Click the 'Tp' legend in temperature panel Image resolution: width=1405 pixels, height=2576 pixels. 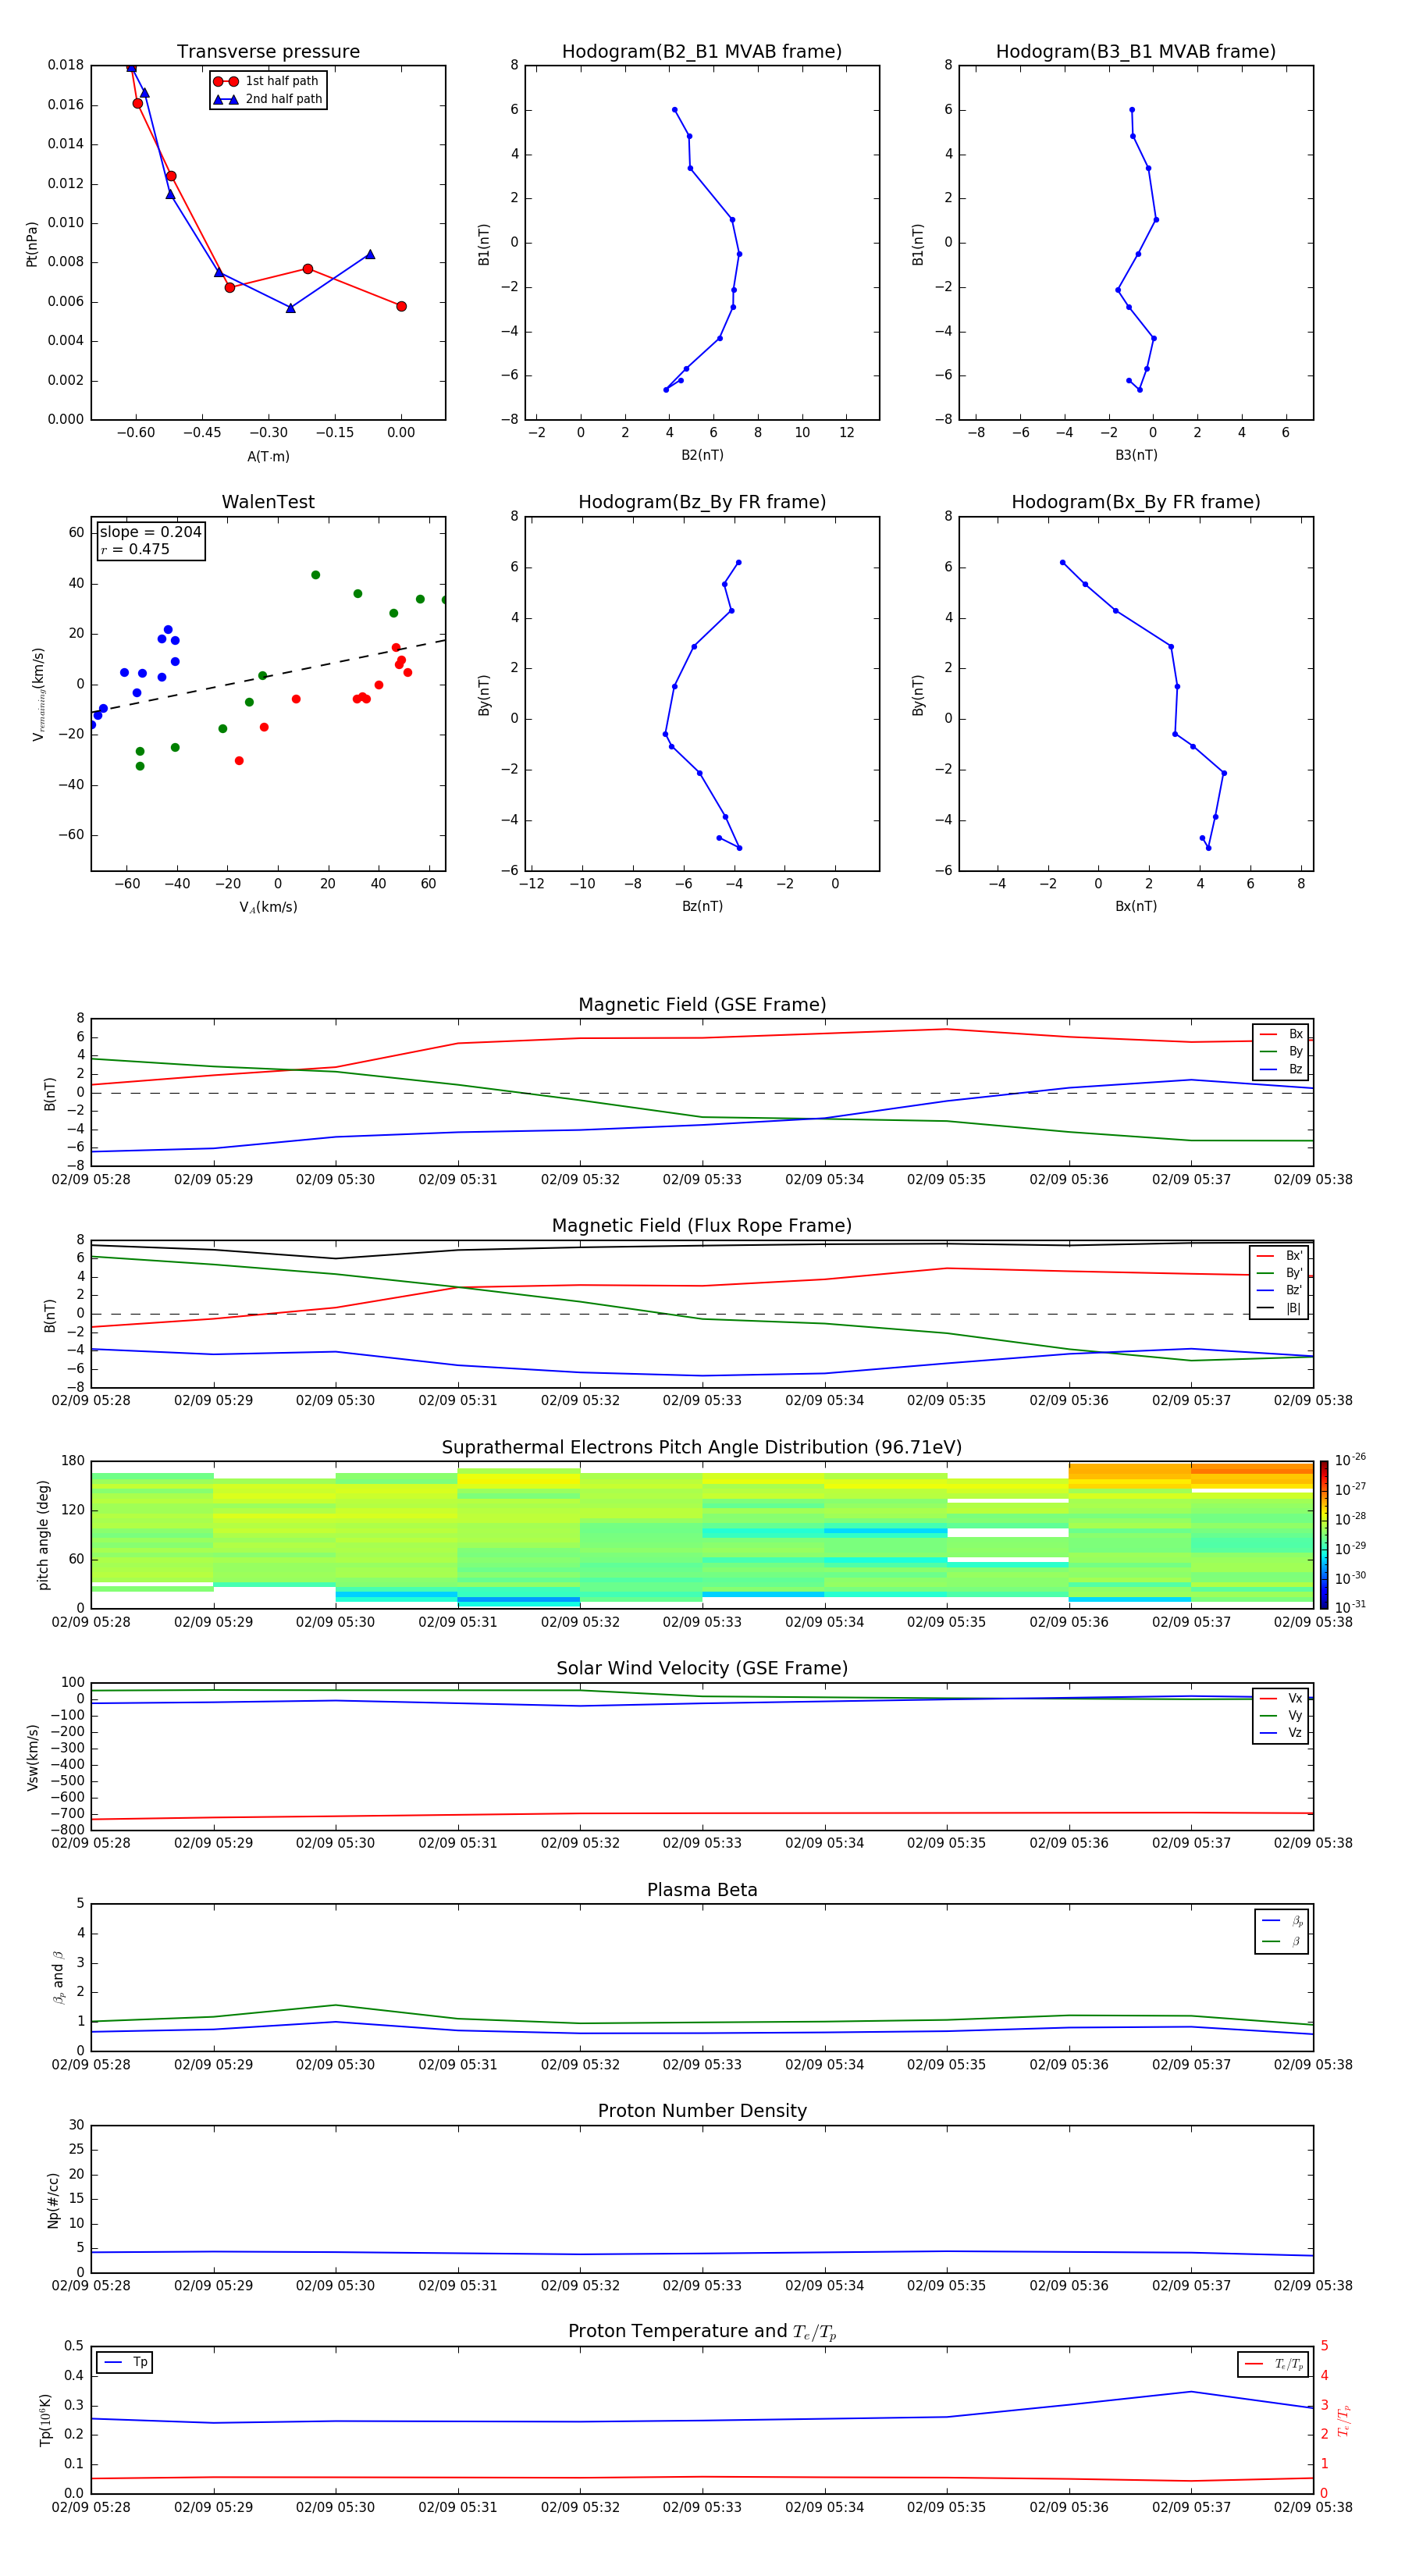(125, 2362)
